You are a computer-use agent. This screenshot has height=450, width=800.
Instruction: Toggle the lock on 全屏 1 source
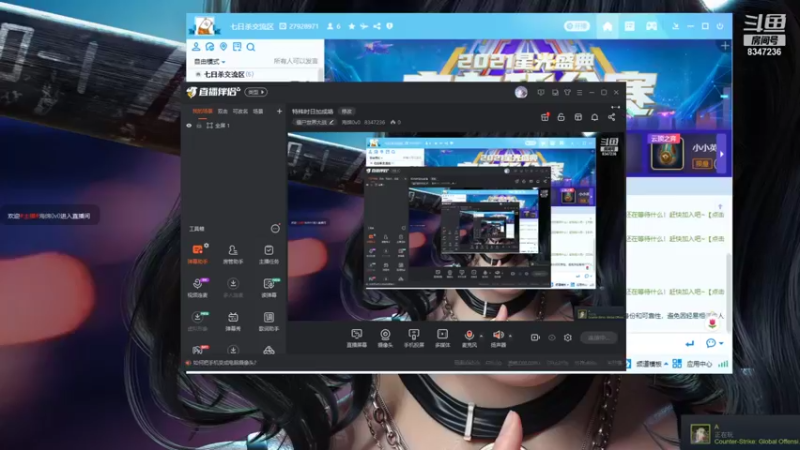pos(199,126)
